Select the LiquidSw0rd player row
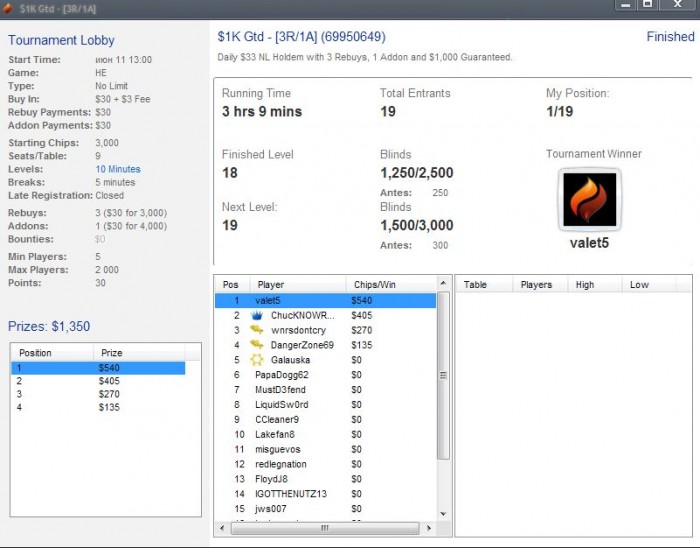The image size is (700, 548). [x=325, y=405]
